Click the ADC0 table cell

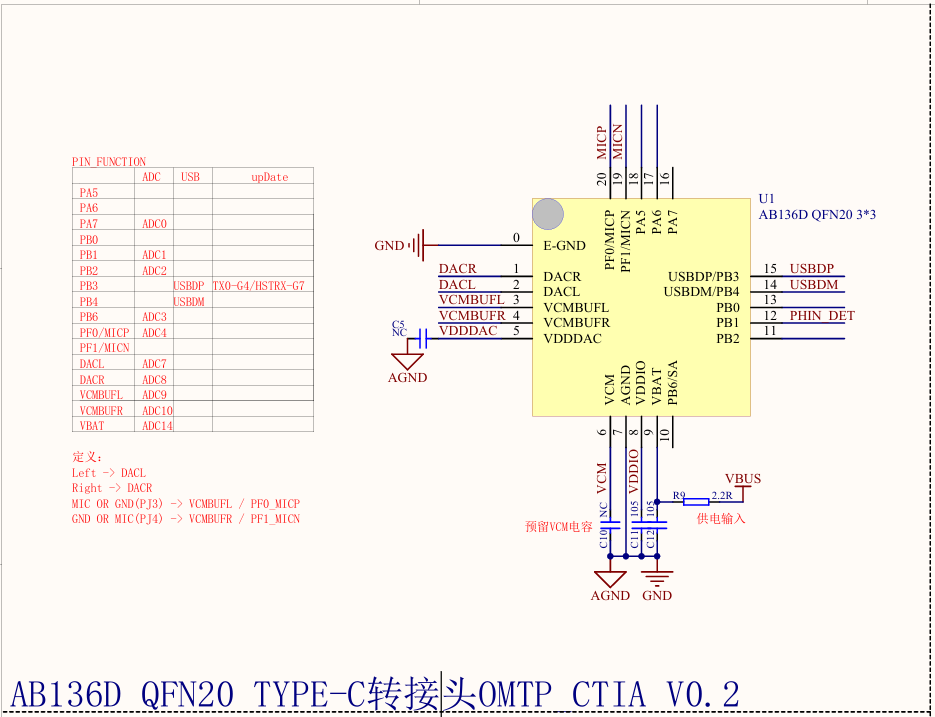click(154, 224)
